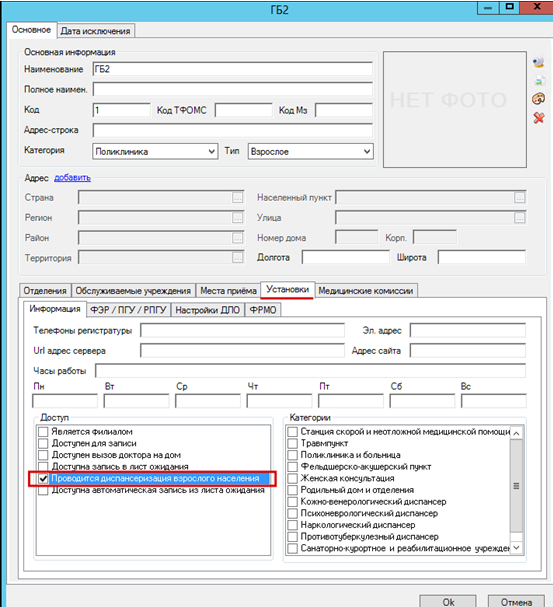Image resolution: width=553 pixels, height=607 pixels.
Task: Check Родильный дом и отделения category
Action: tap(293, 490)
